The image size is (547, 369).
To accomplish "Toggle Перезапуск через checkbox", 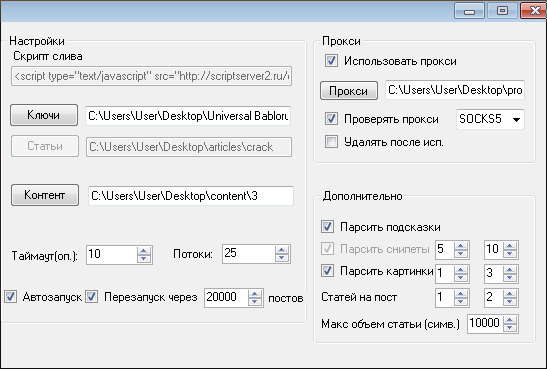I will 92,296.
